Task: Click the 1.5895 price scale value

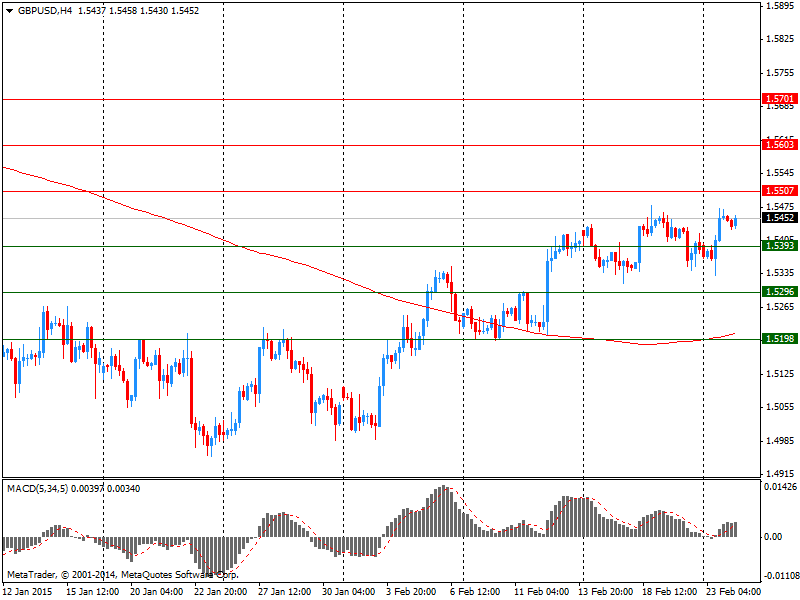Action: (x=781, y=6)
